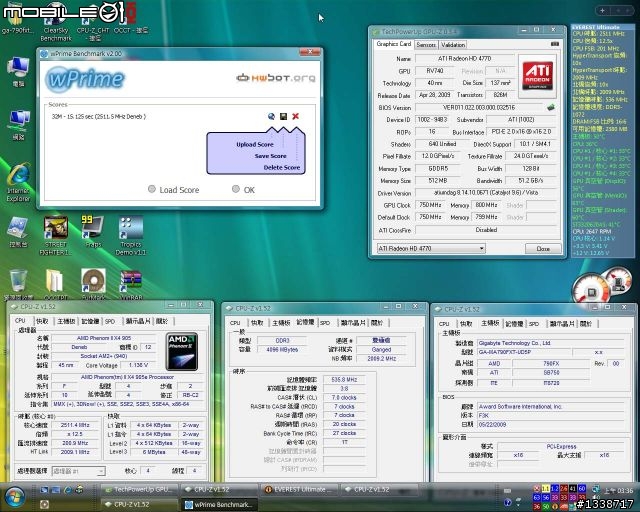Launch the WinRAR desktop shortcut
The height and width of the screenshot is (512, 640).
point(131,284)
